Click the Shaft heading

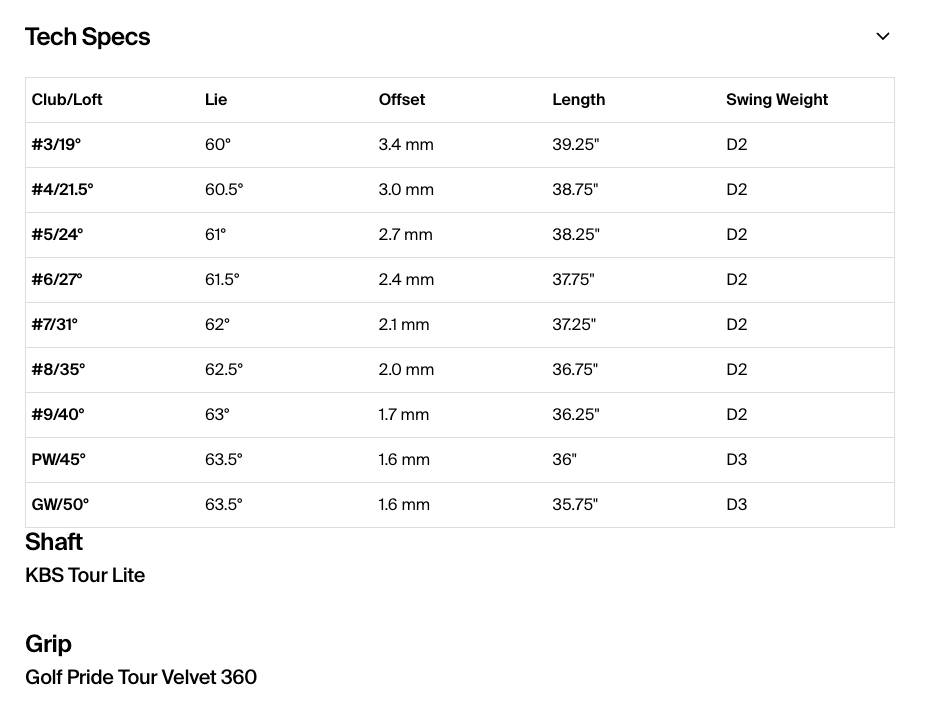coord(54,542)
